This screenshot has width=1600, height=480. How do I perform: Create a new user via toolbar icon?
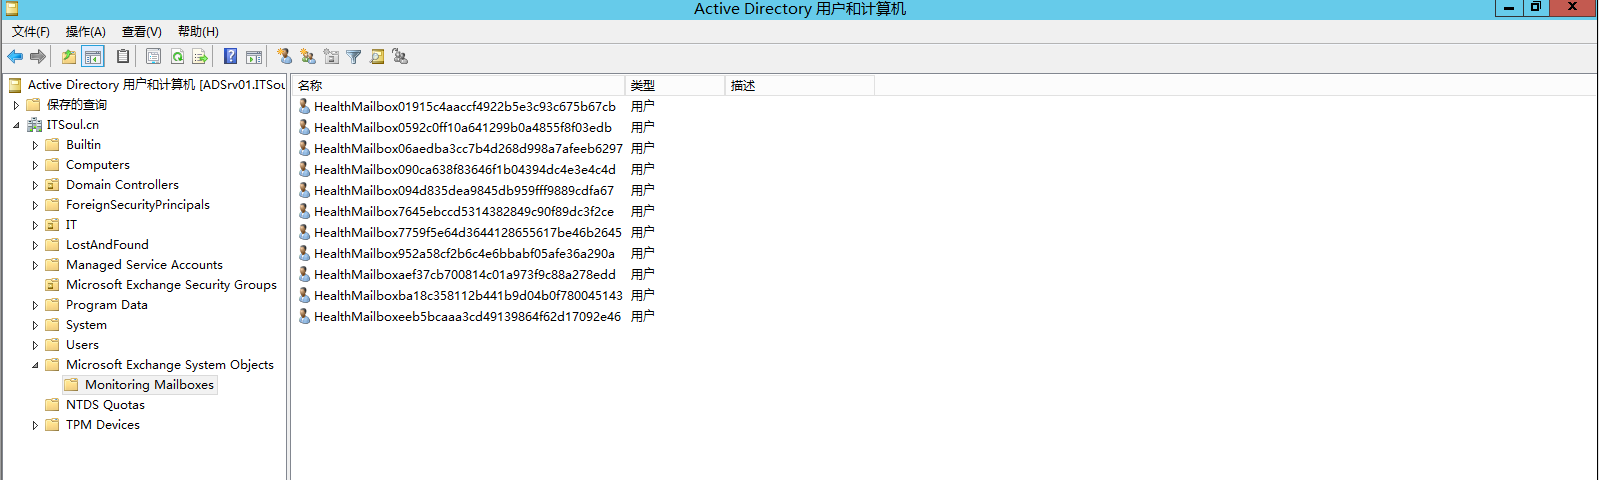pyautogui.click(x=285, y=57)
